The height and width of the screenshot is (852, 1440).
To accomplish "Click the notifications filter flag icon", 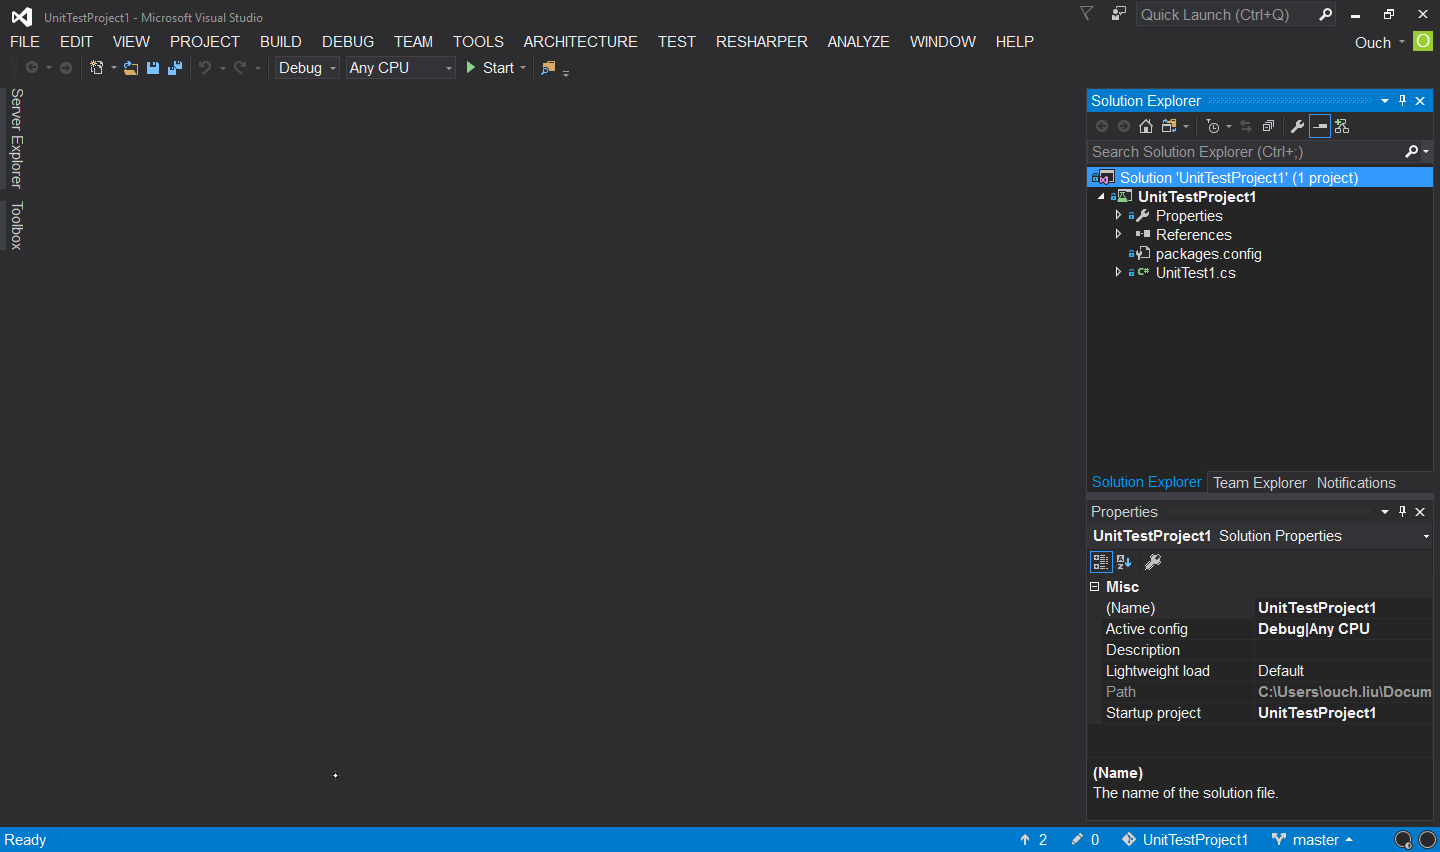I will 1087,14.
